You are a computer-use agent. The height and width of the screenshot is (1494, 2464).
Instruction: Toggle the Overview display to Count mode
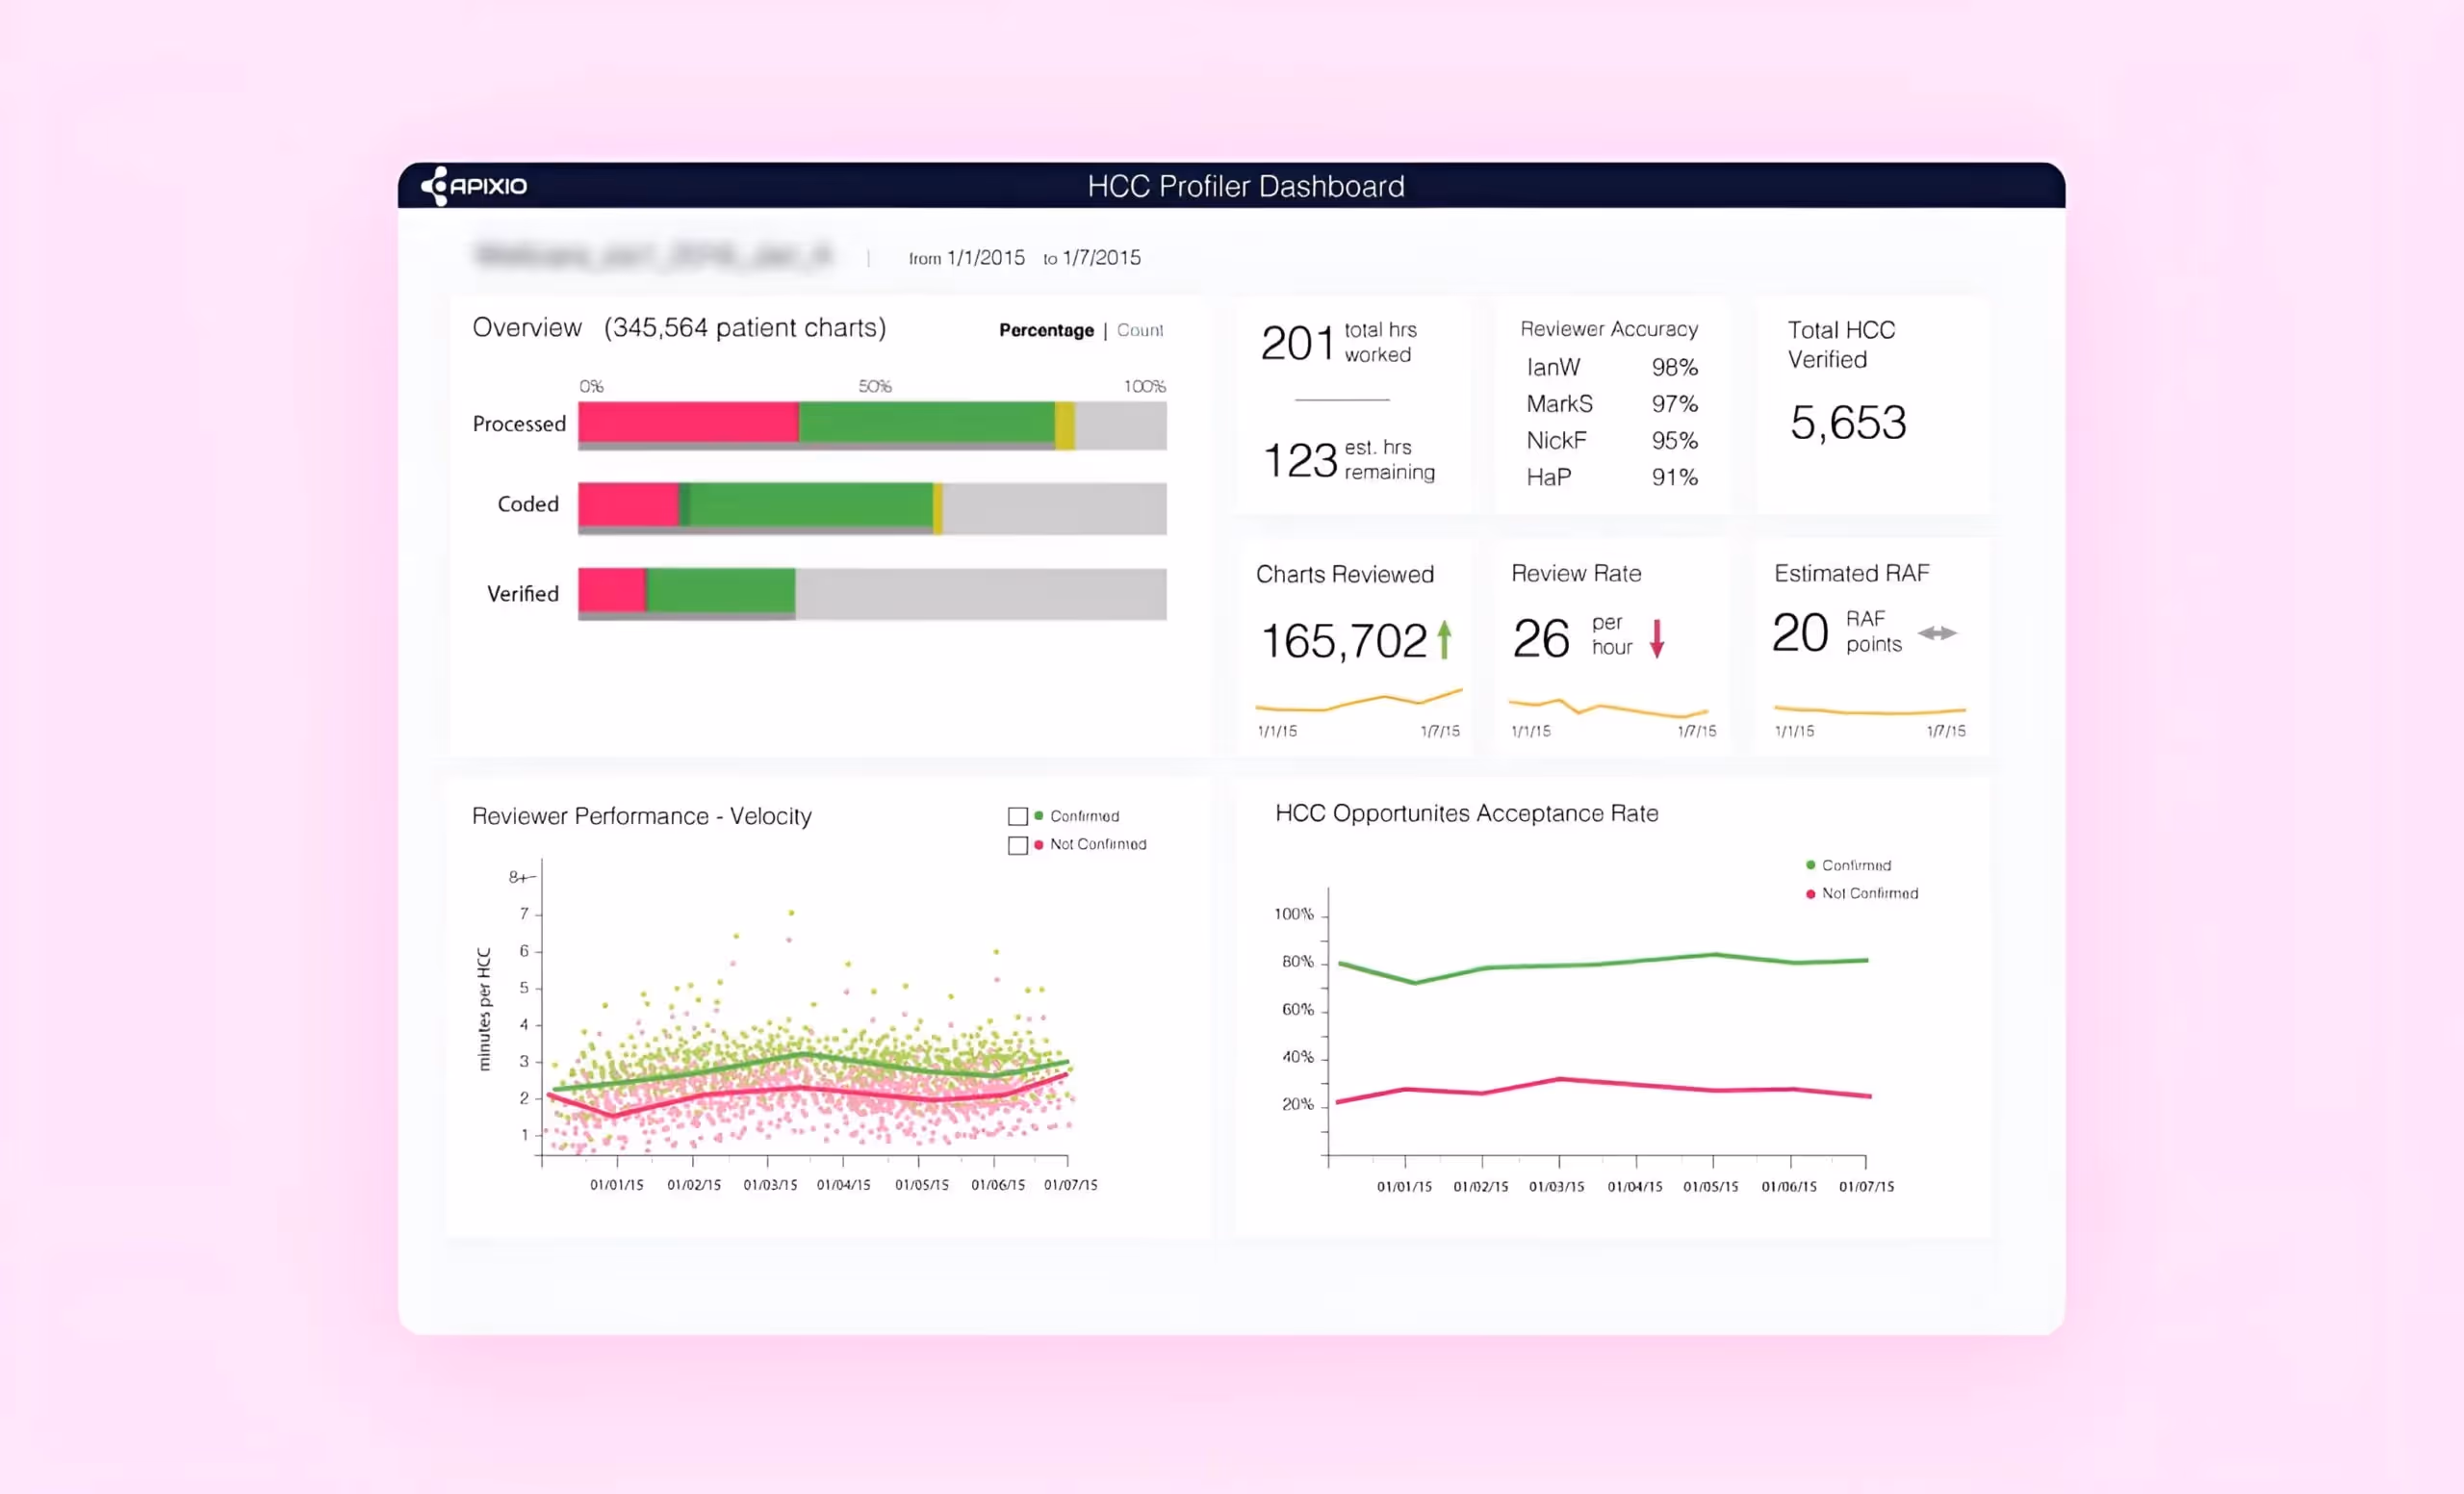pyautogui.click(x=1139, y=330)
